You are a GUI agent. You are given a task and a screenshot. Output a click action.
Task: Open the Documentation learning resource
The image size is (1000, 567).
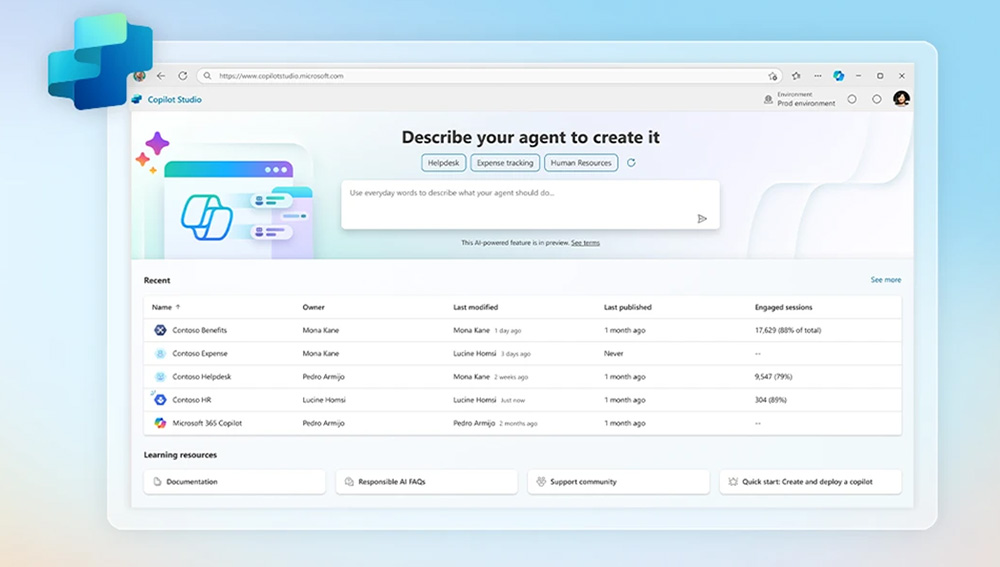[235, 482]
